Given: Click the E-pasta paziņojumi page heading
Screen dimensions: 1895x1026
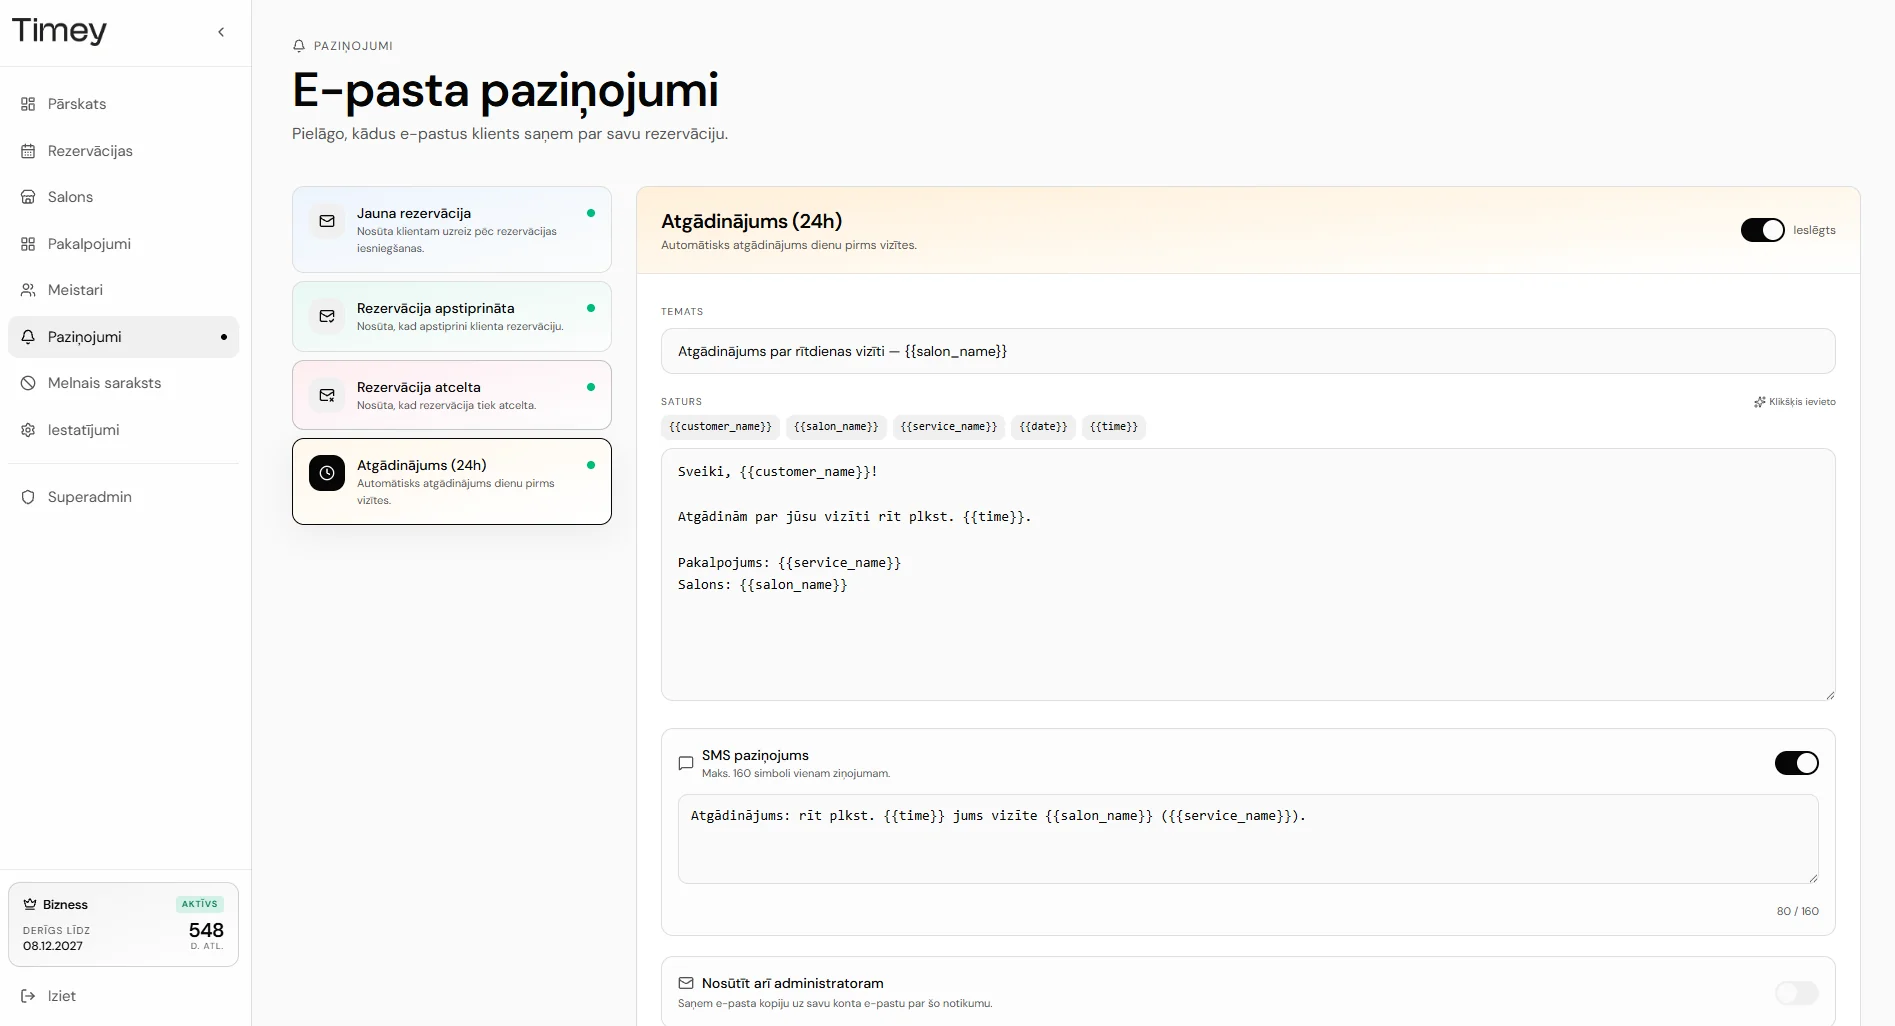Looking at the screenshot, I should click(505, 91).
